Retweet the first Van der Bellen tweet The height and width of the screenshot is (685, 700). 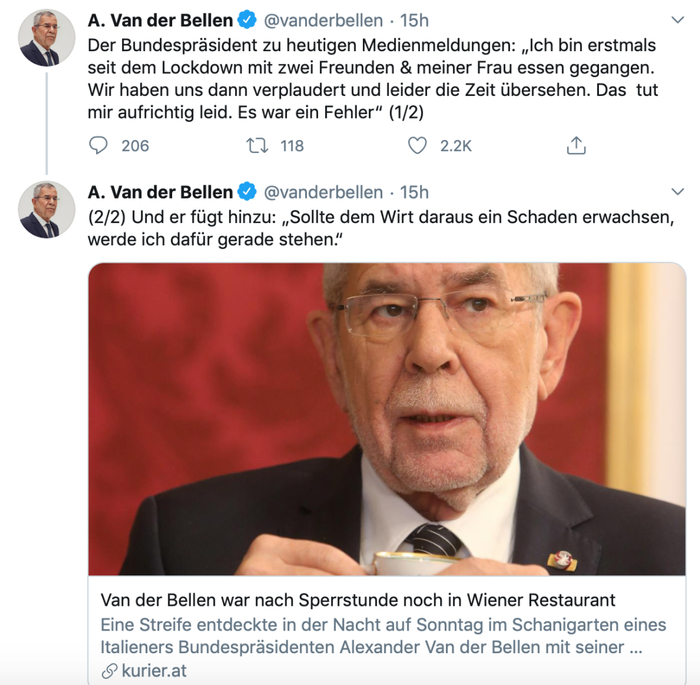(258, 146)
